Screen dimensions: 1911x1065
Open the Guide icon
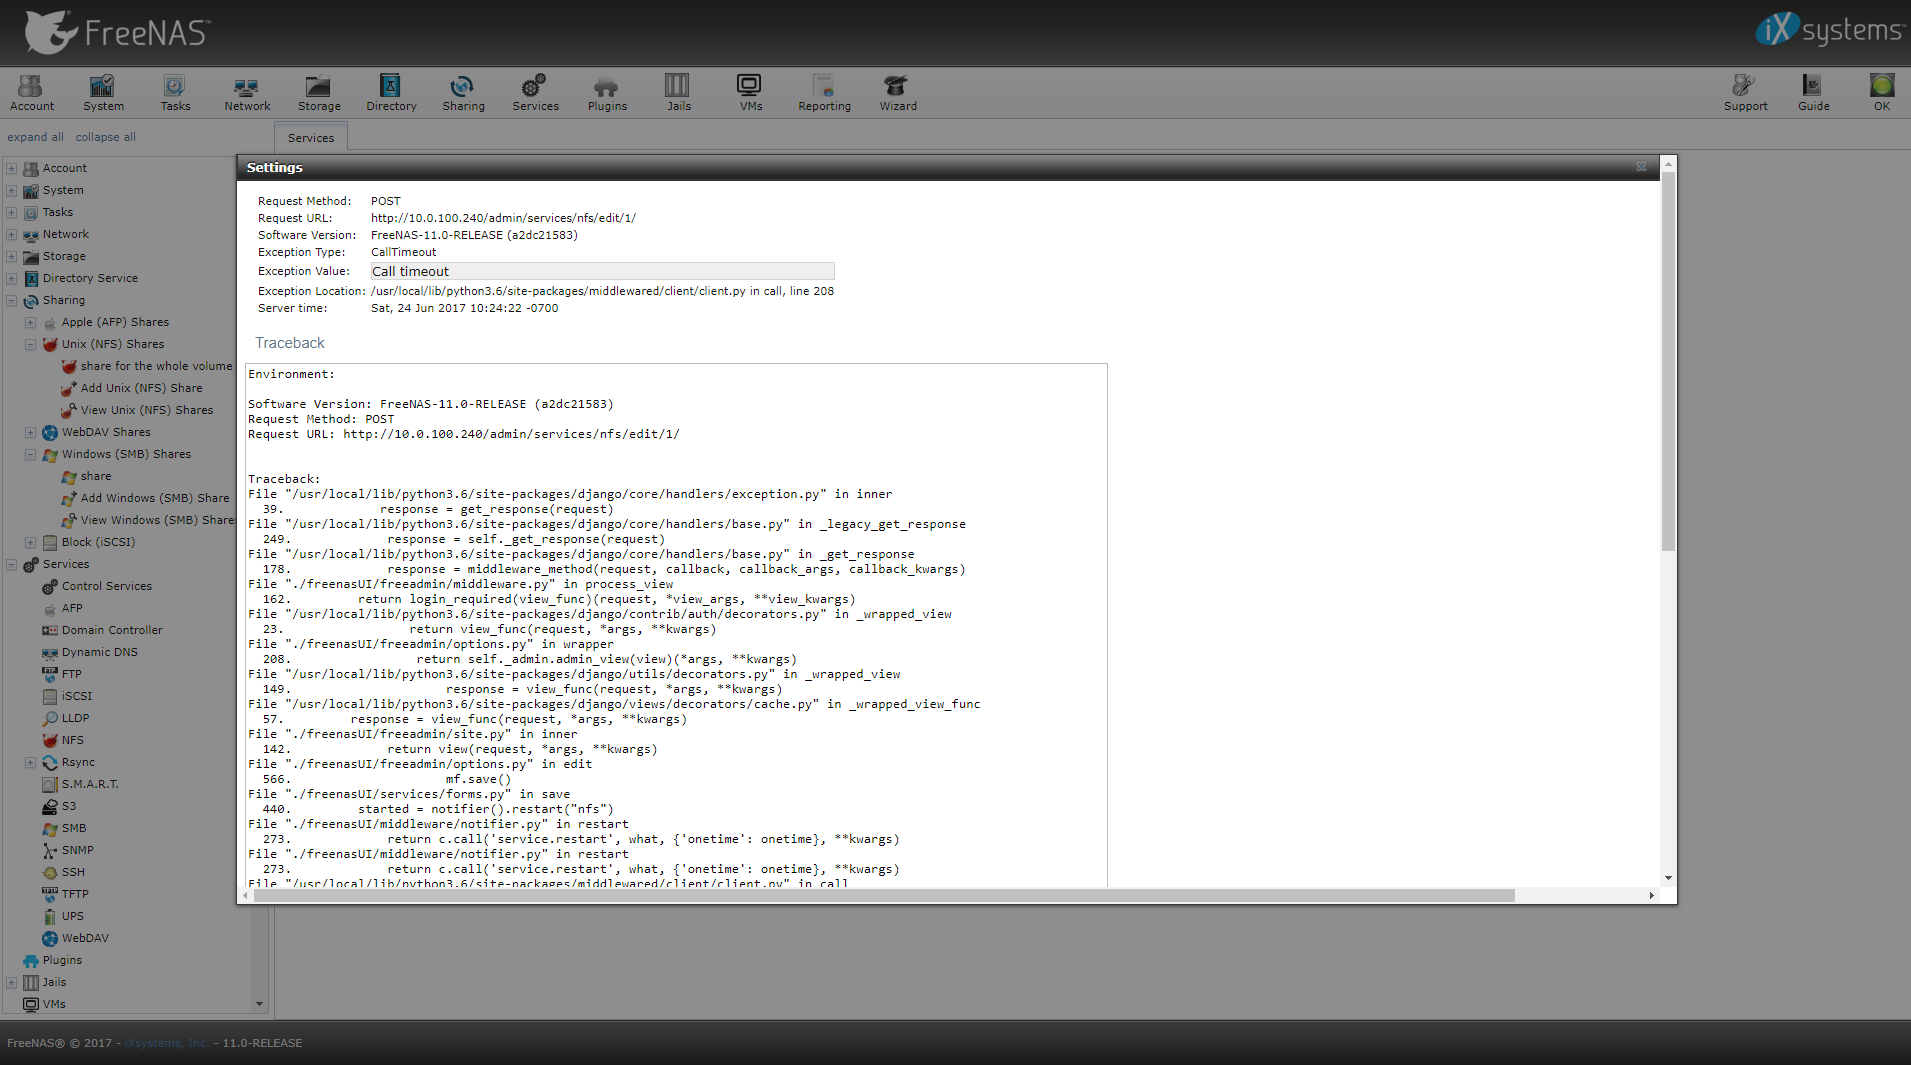(x=1813, y=93)
